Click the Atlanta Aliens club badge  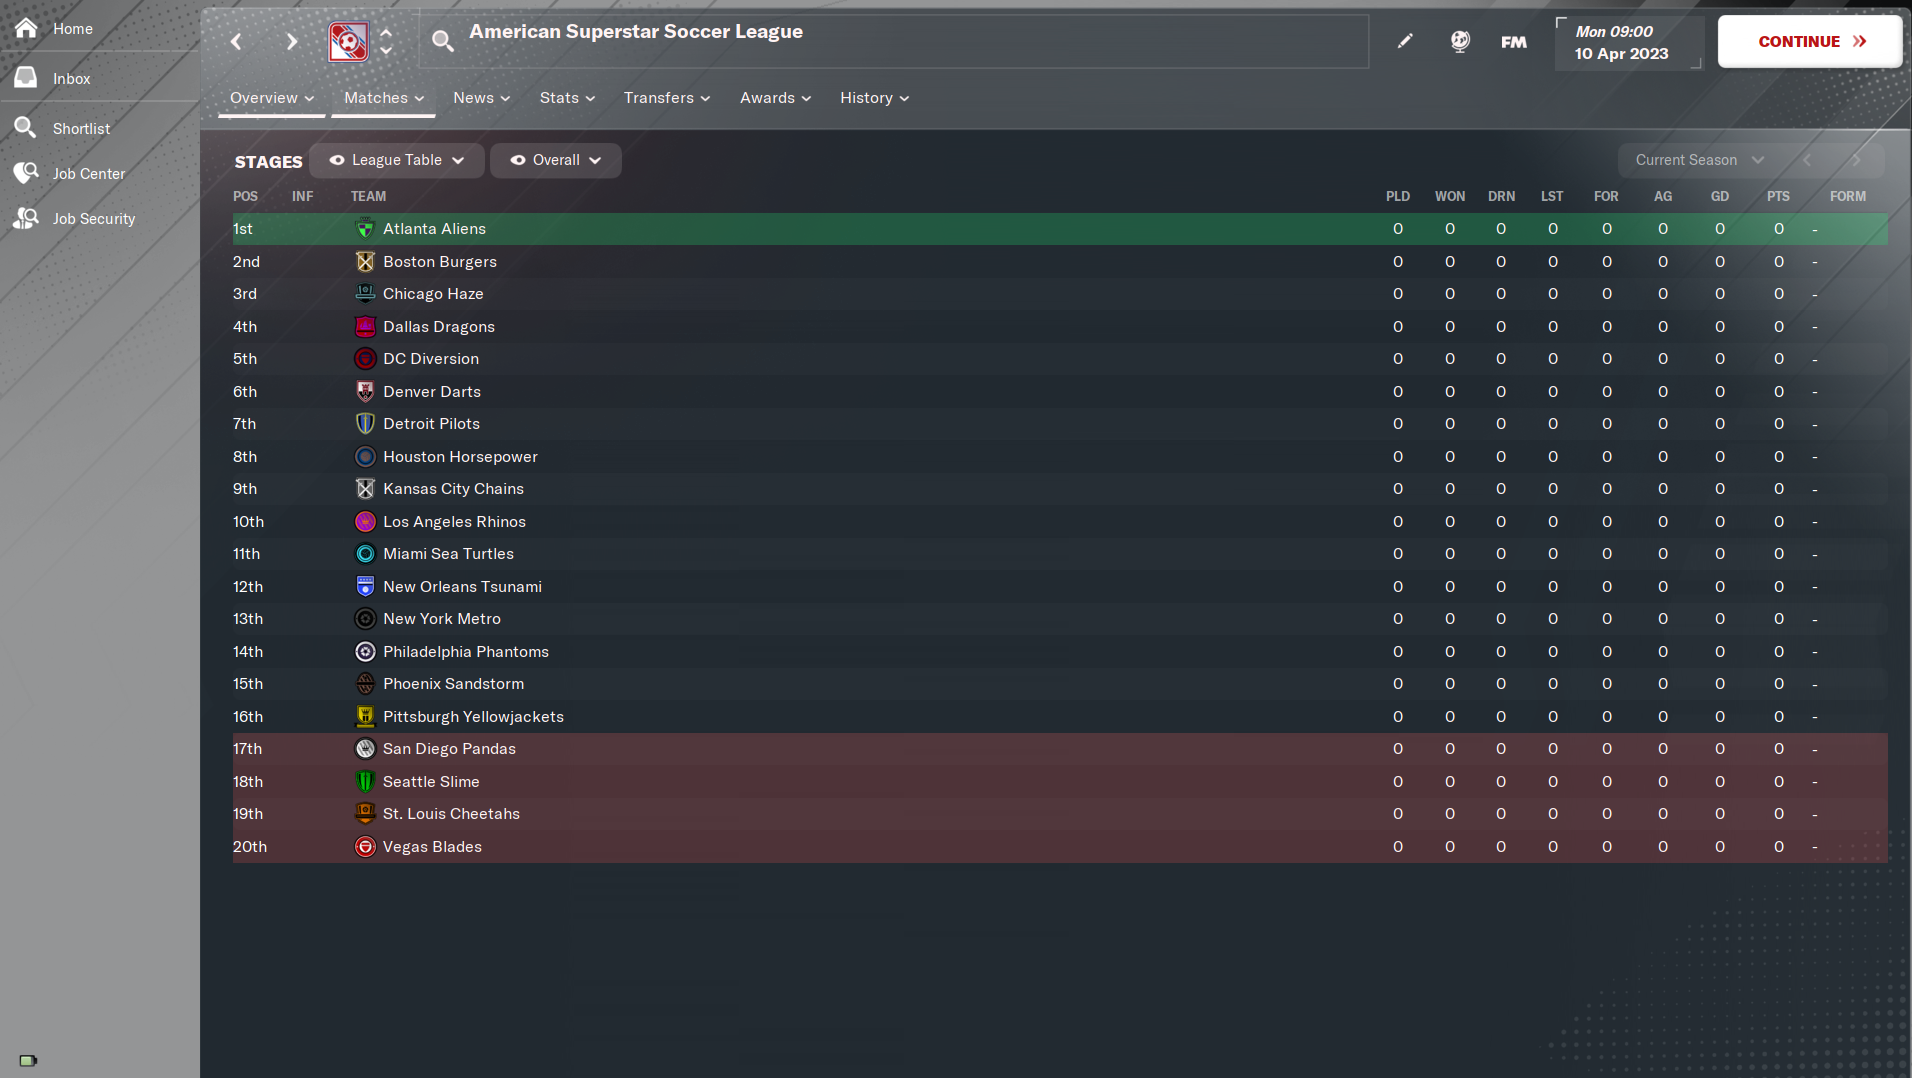365,229
